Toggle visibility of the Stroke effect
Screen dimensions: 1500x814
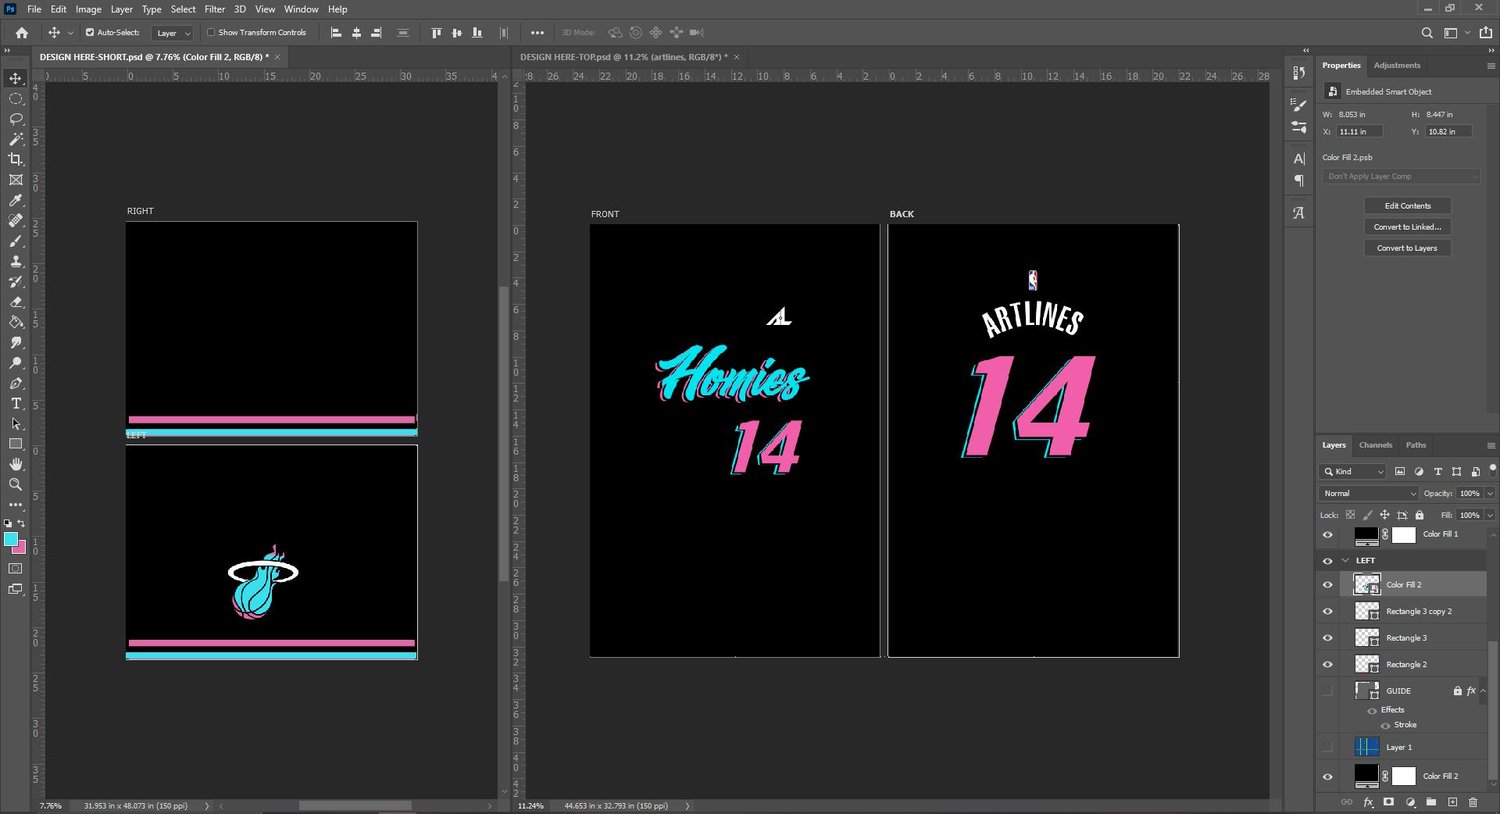point(1385,725)
